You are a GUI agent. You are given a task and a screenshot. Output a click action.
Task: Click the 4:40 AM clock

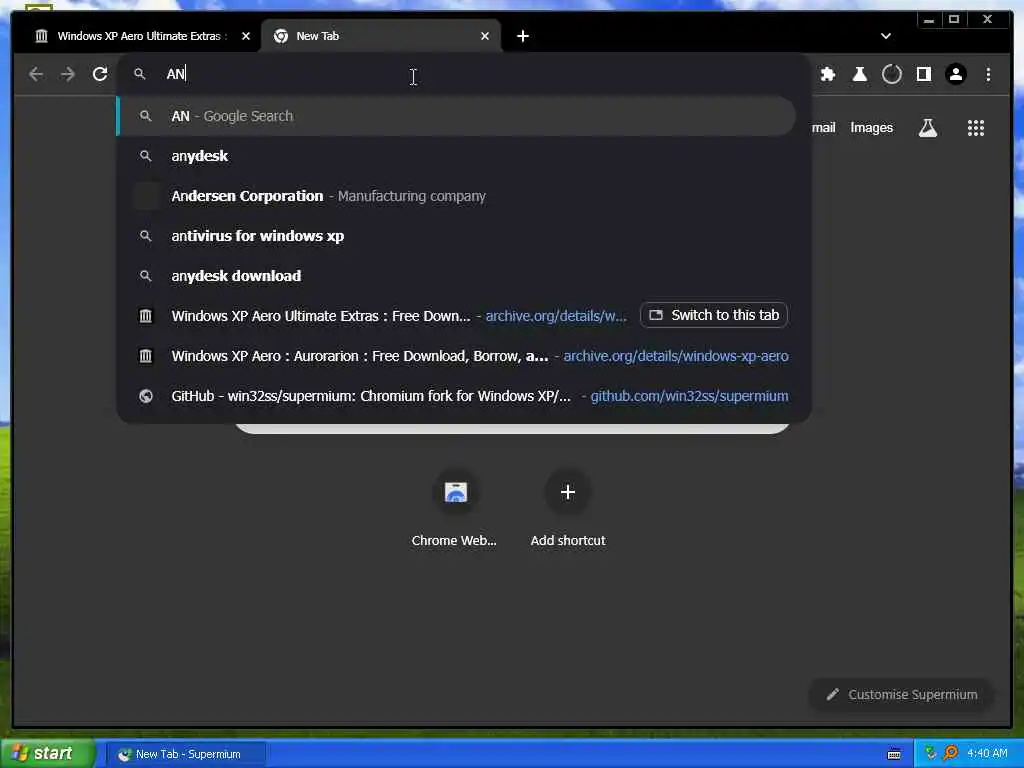click(x=987, y=754)
